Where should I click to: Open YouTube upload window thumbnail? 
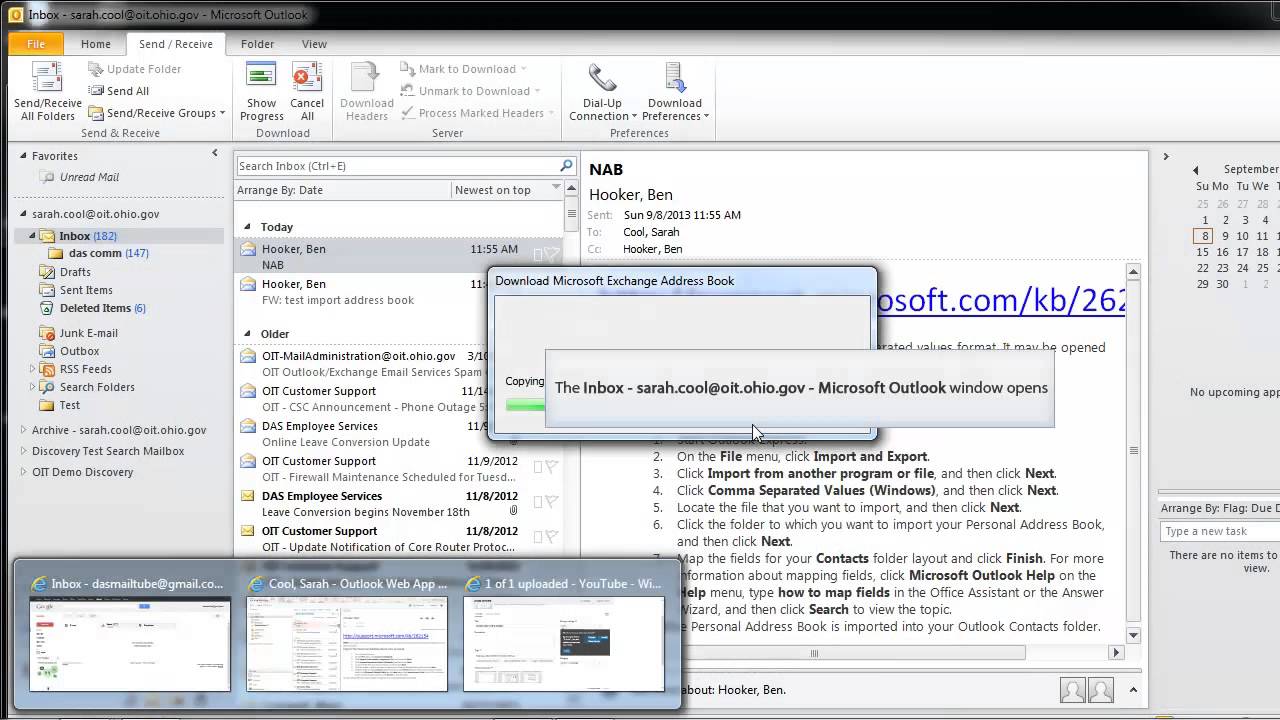(x=564, y=636)
